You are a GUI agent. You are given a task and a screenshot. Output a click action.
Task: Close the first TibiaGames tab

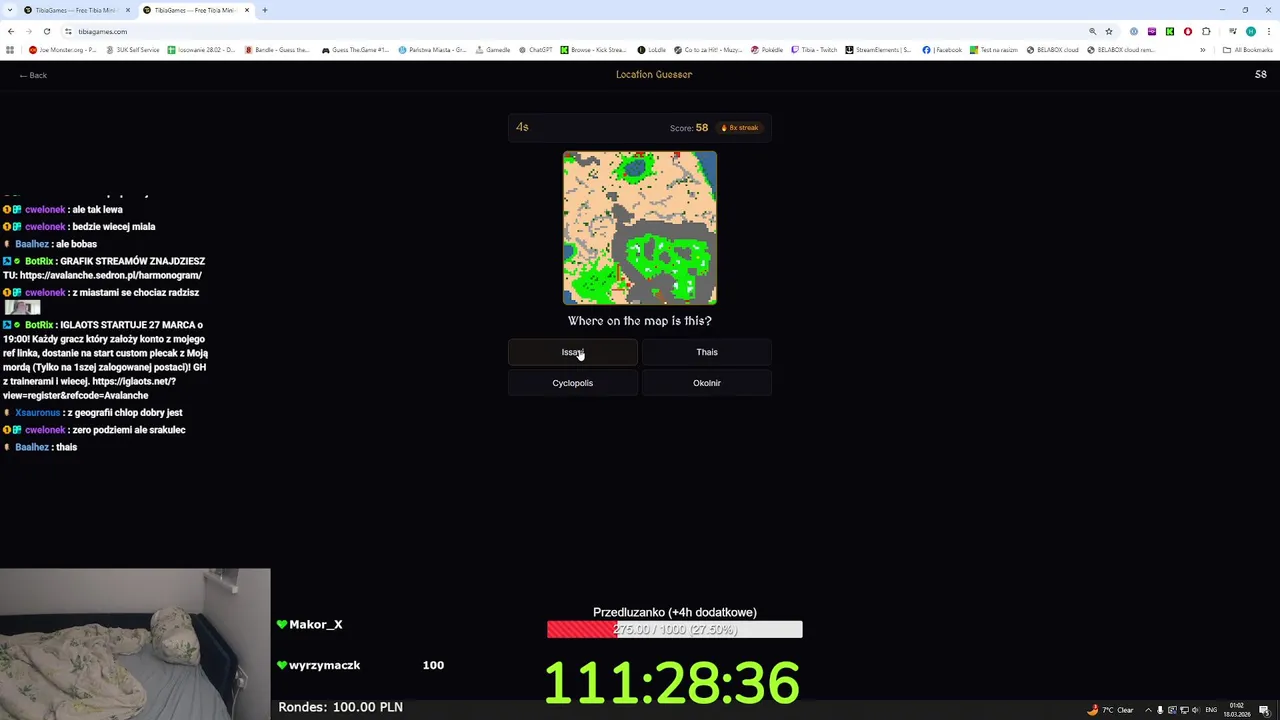[x=128, y=10]
